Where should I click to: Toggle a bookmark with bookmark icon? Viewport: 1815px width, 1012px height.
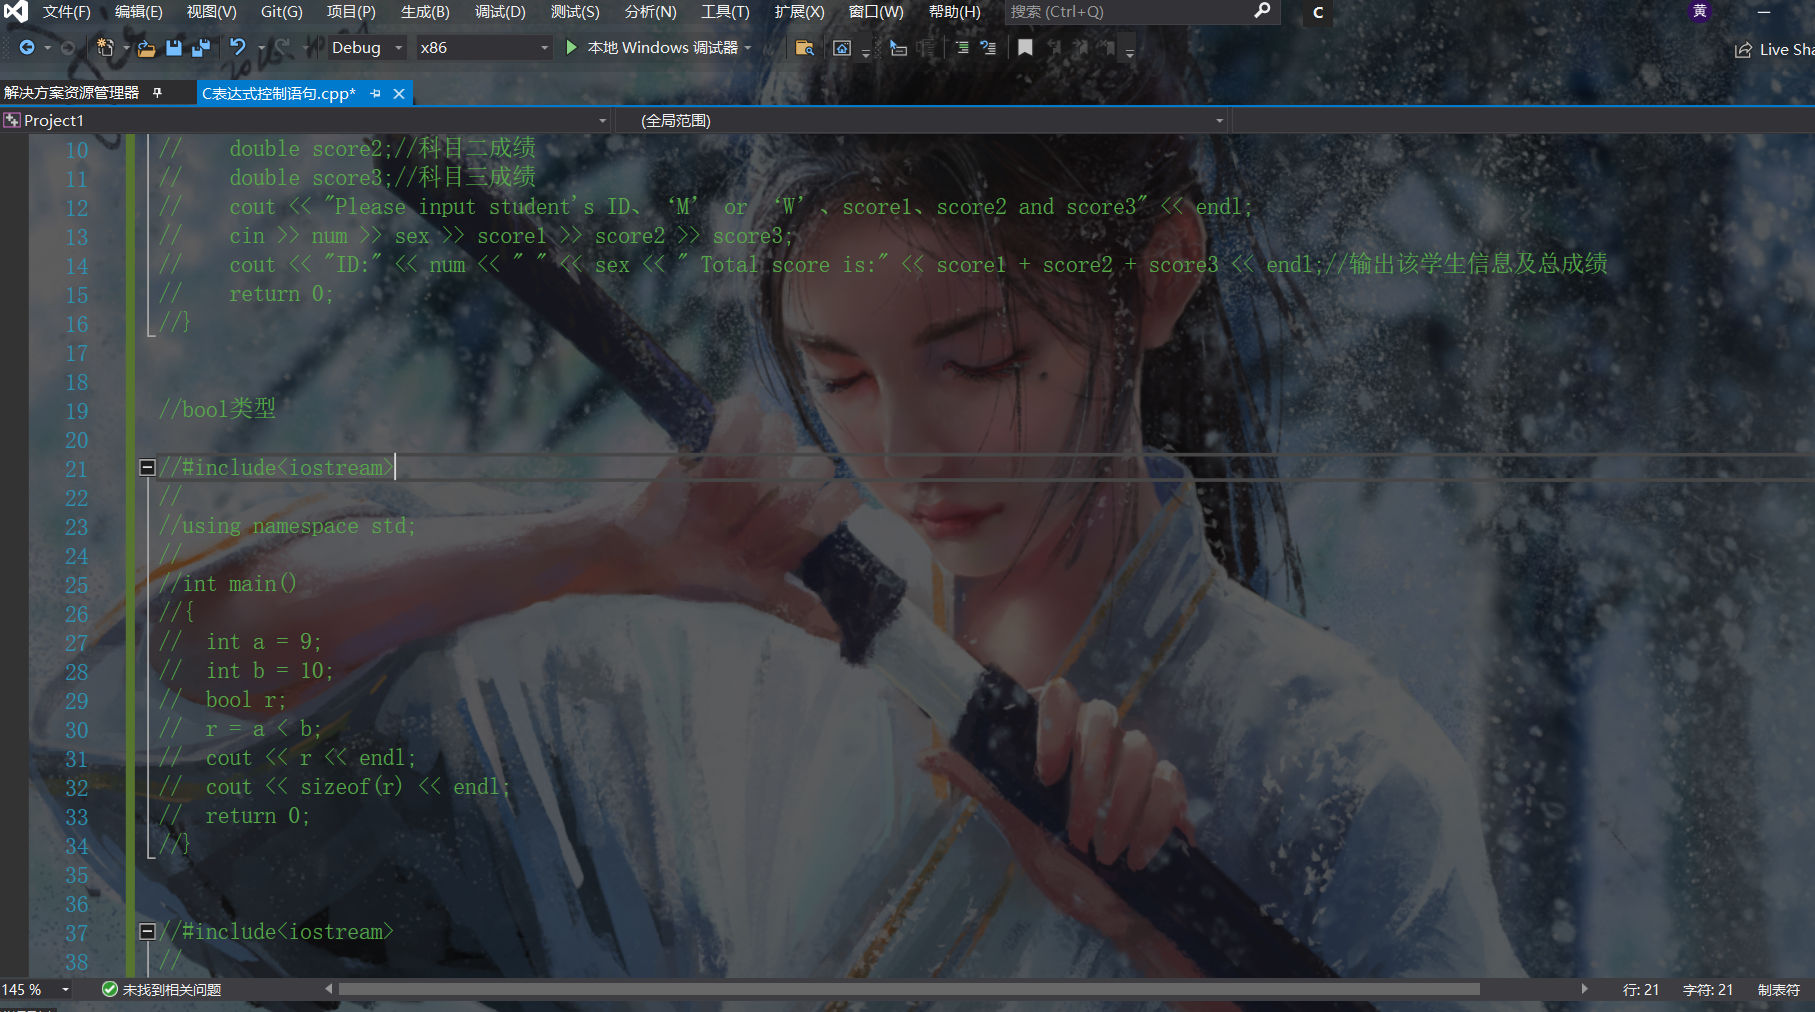[x=1025, y=48]
